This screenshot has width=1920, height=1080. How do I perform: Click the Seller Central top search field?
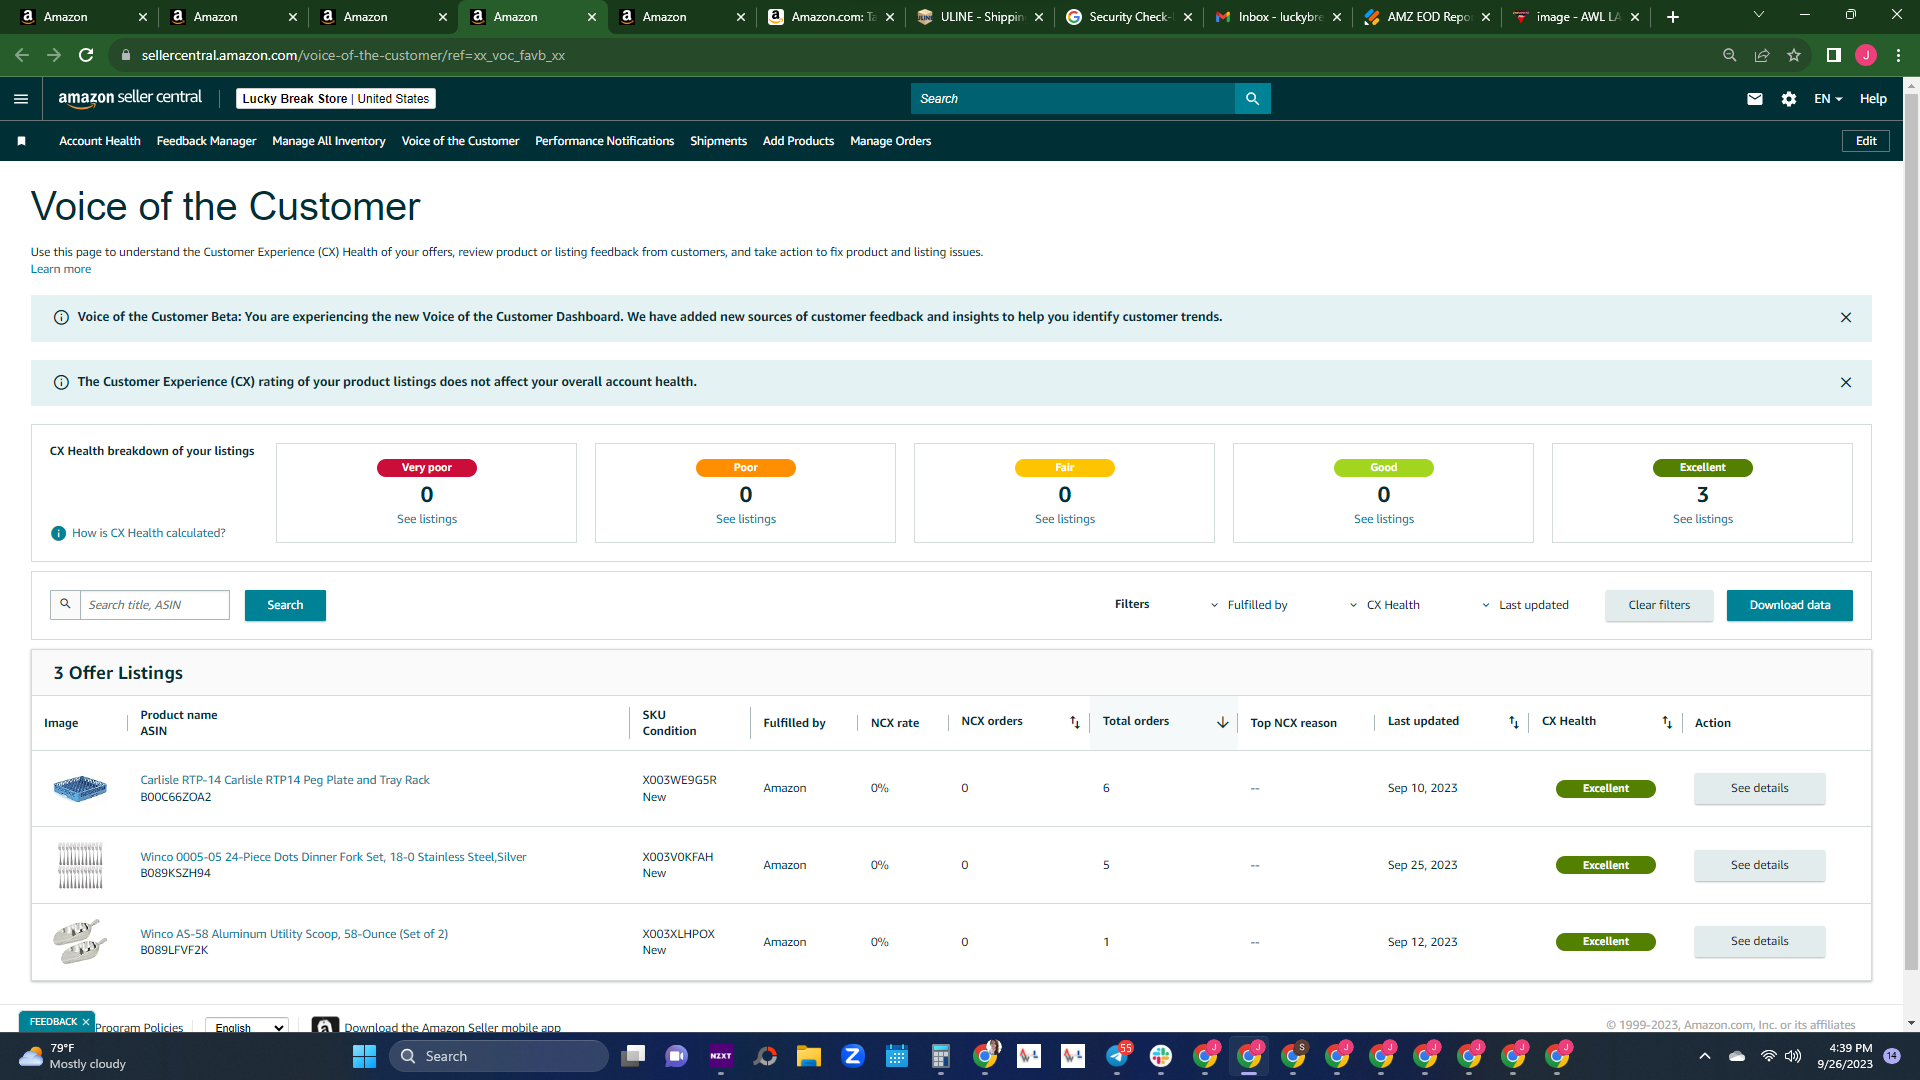[x=1073, y=99]
